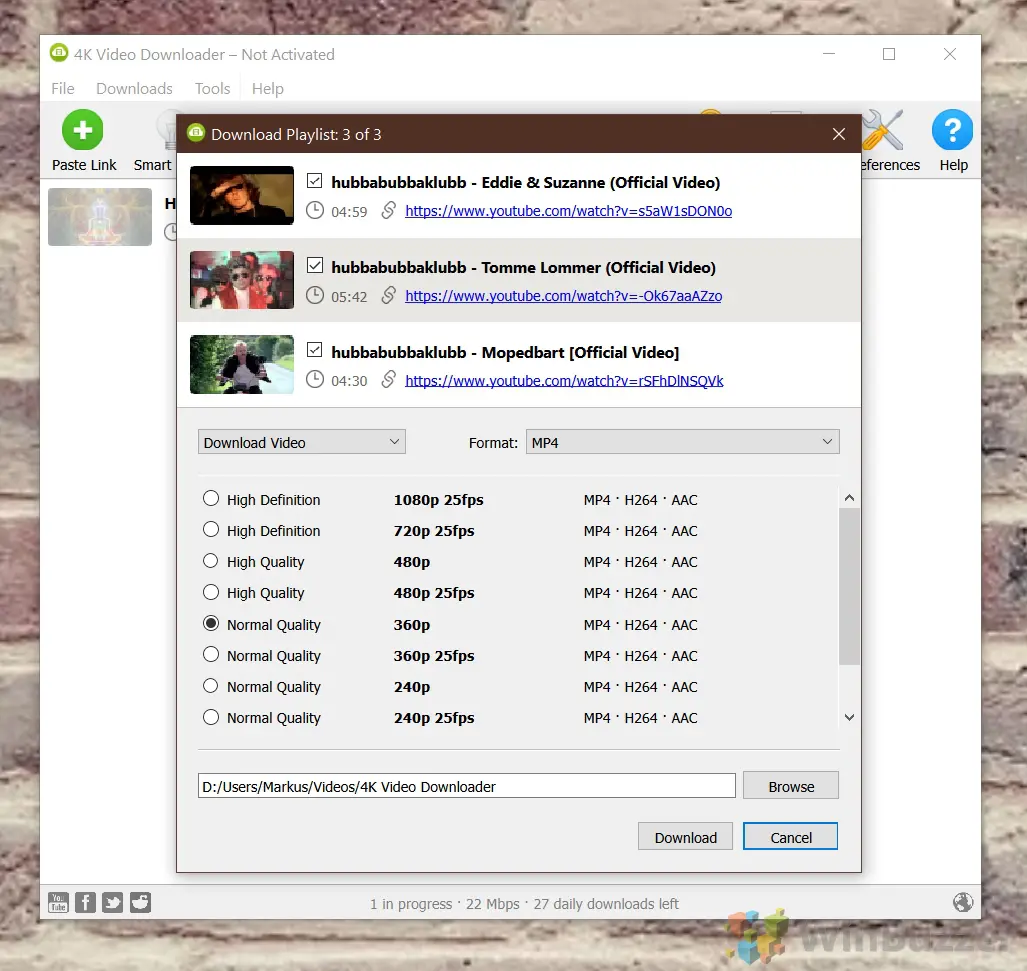Open the Download Video type dropdown

(x=301, y=442)
